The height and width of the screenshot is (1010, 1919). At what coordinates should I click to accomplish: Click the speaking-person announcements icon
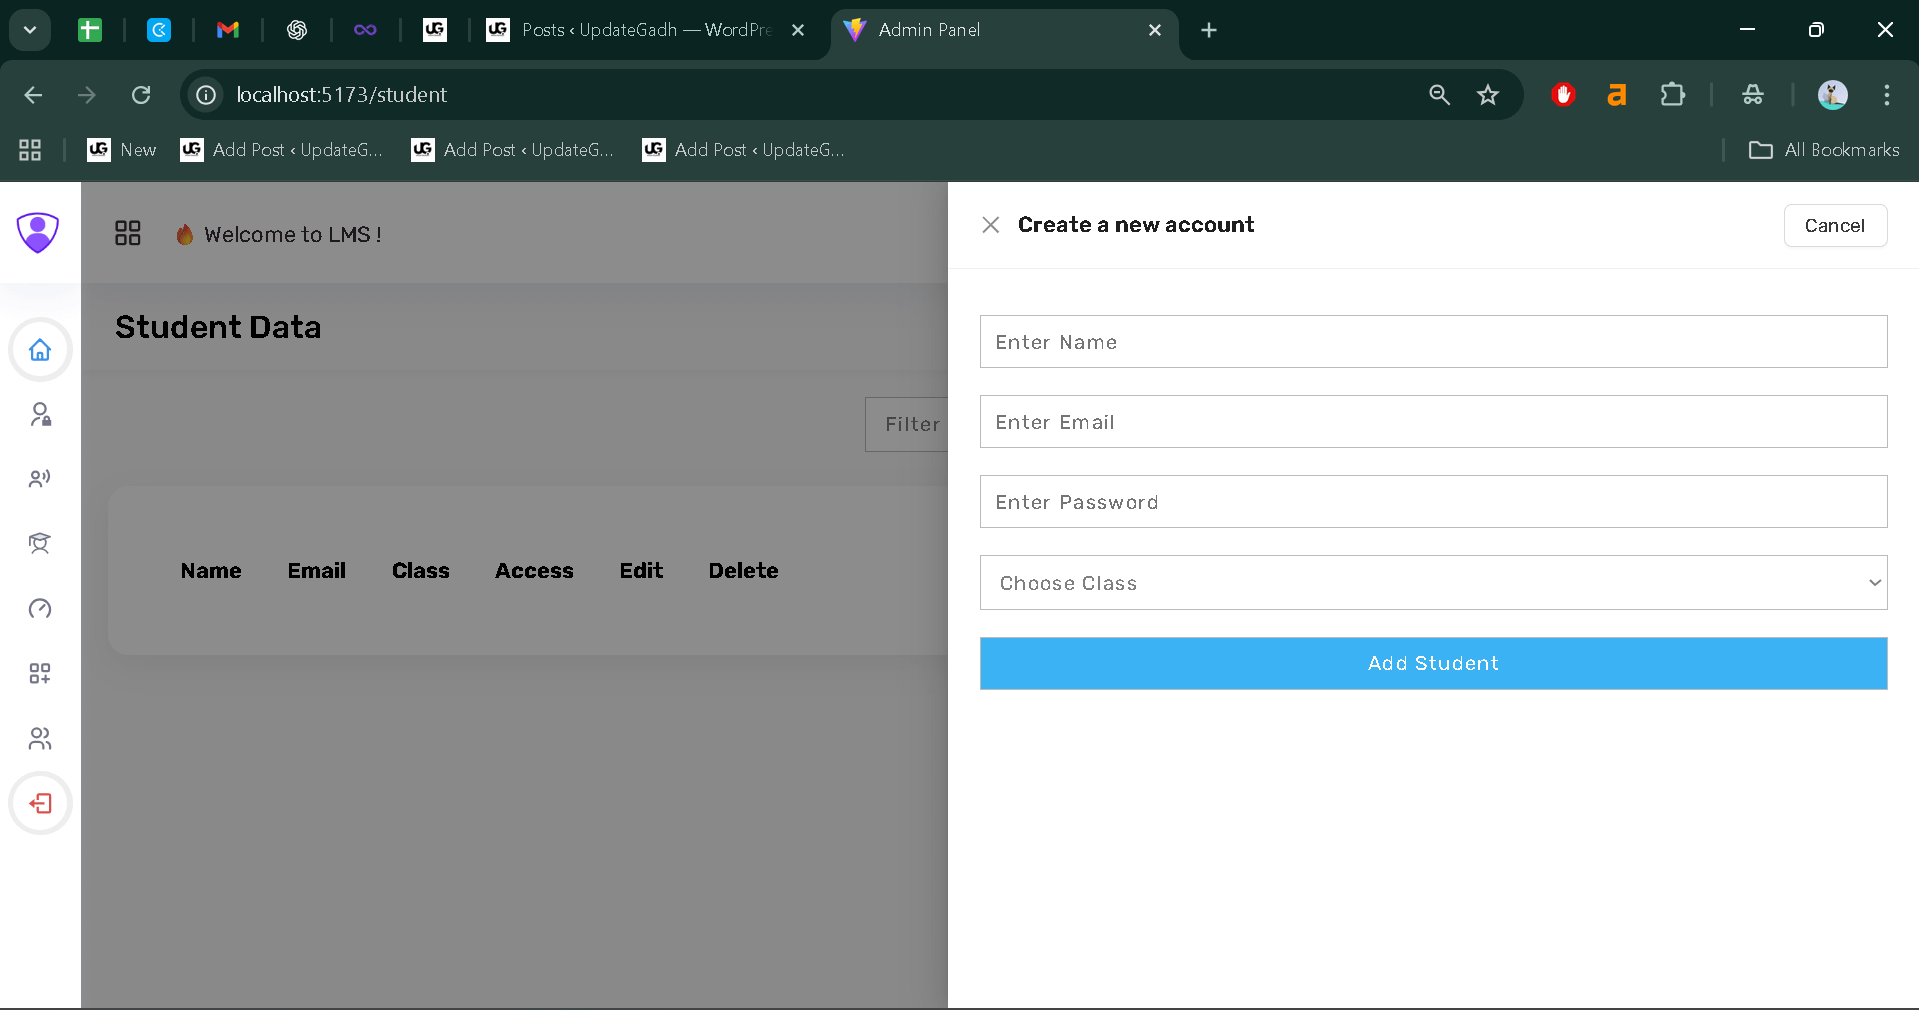tap(40, 478)
